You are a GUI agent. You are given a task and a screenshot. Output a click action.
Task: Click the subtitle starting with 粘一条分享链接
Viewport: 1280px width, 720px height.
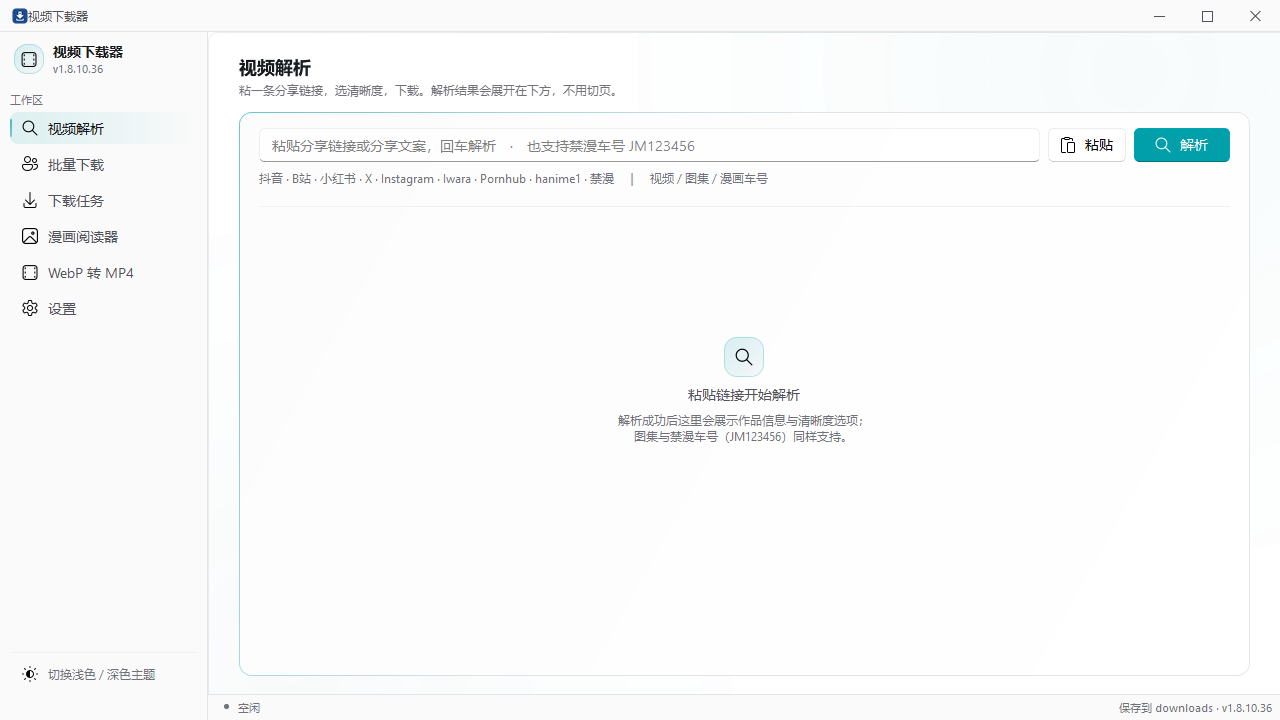tap(431, 91)
